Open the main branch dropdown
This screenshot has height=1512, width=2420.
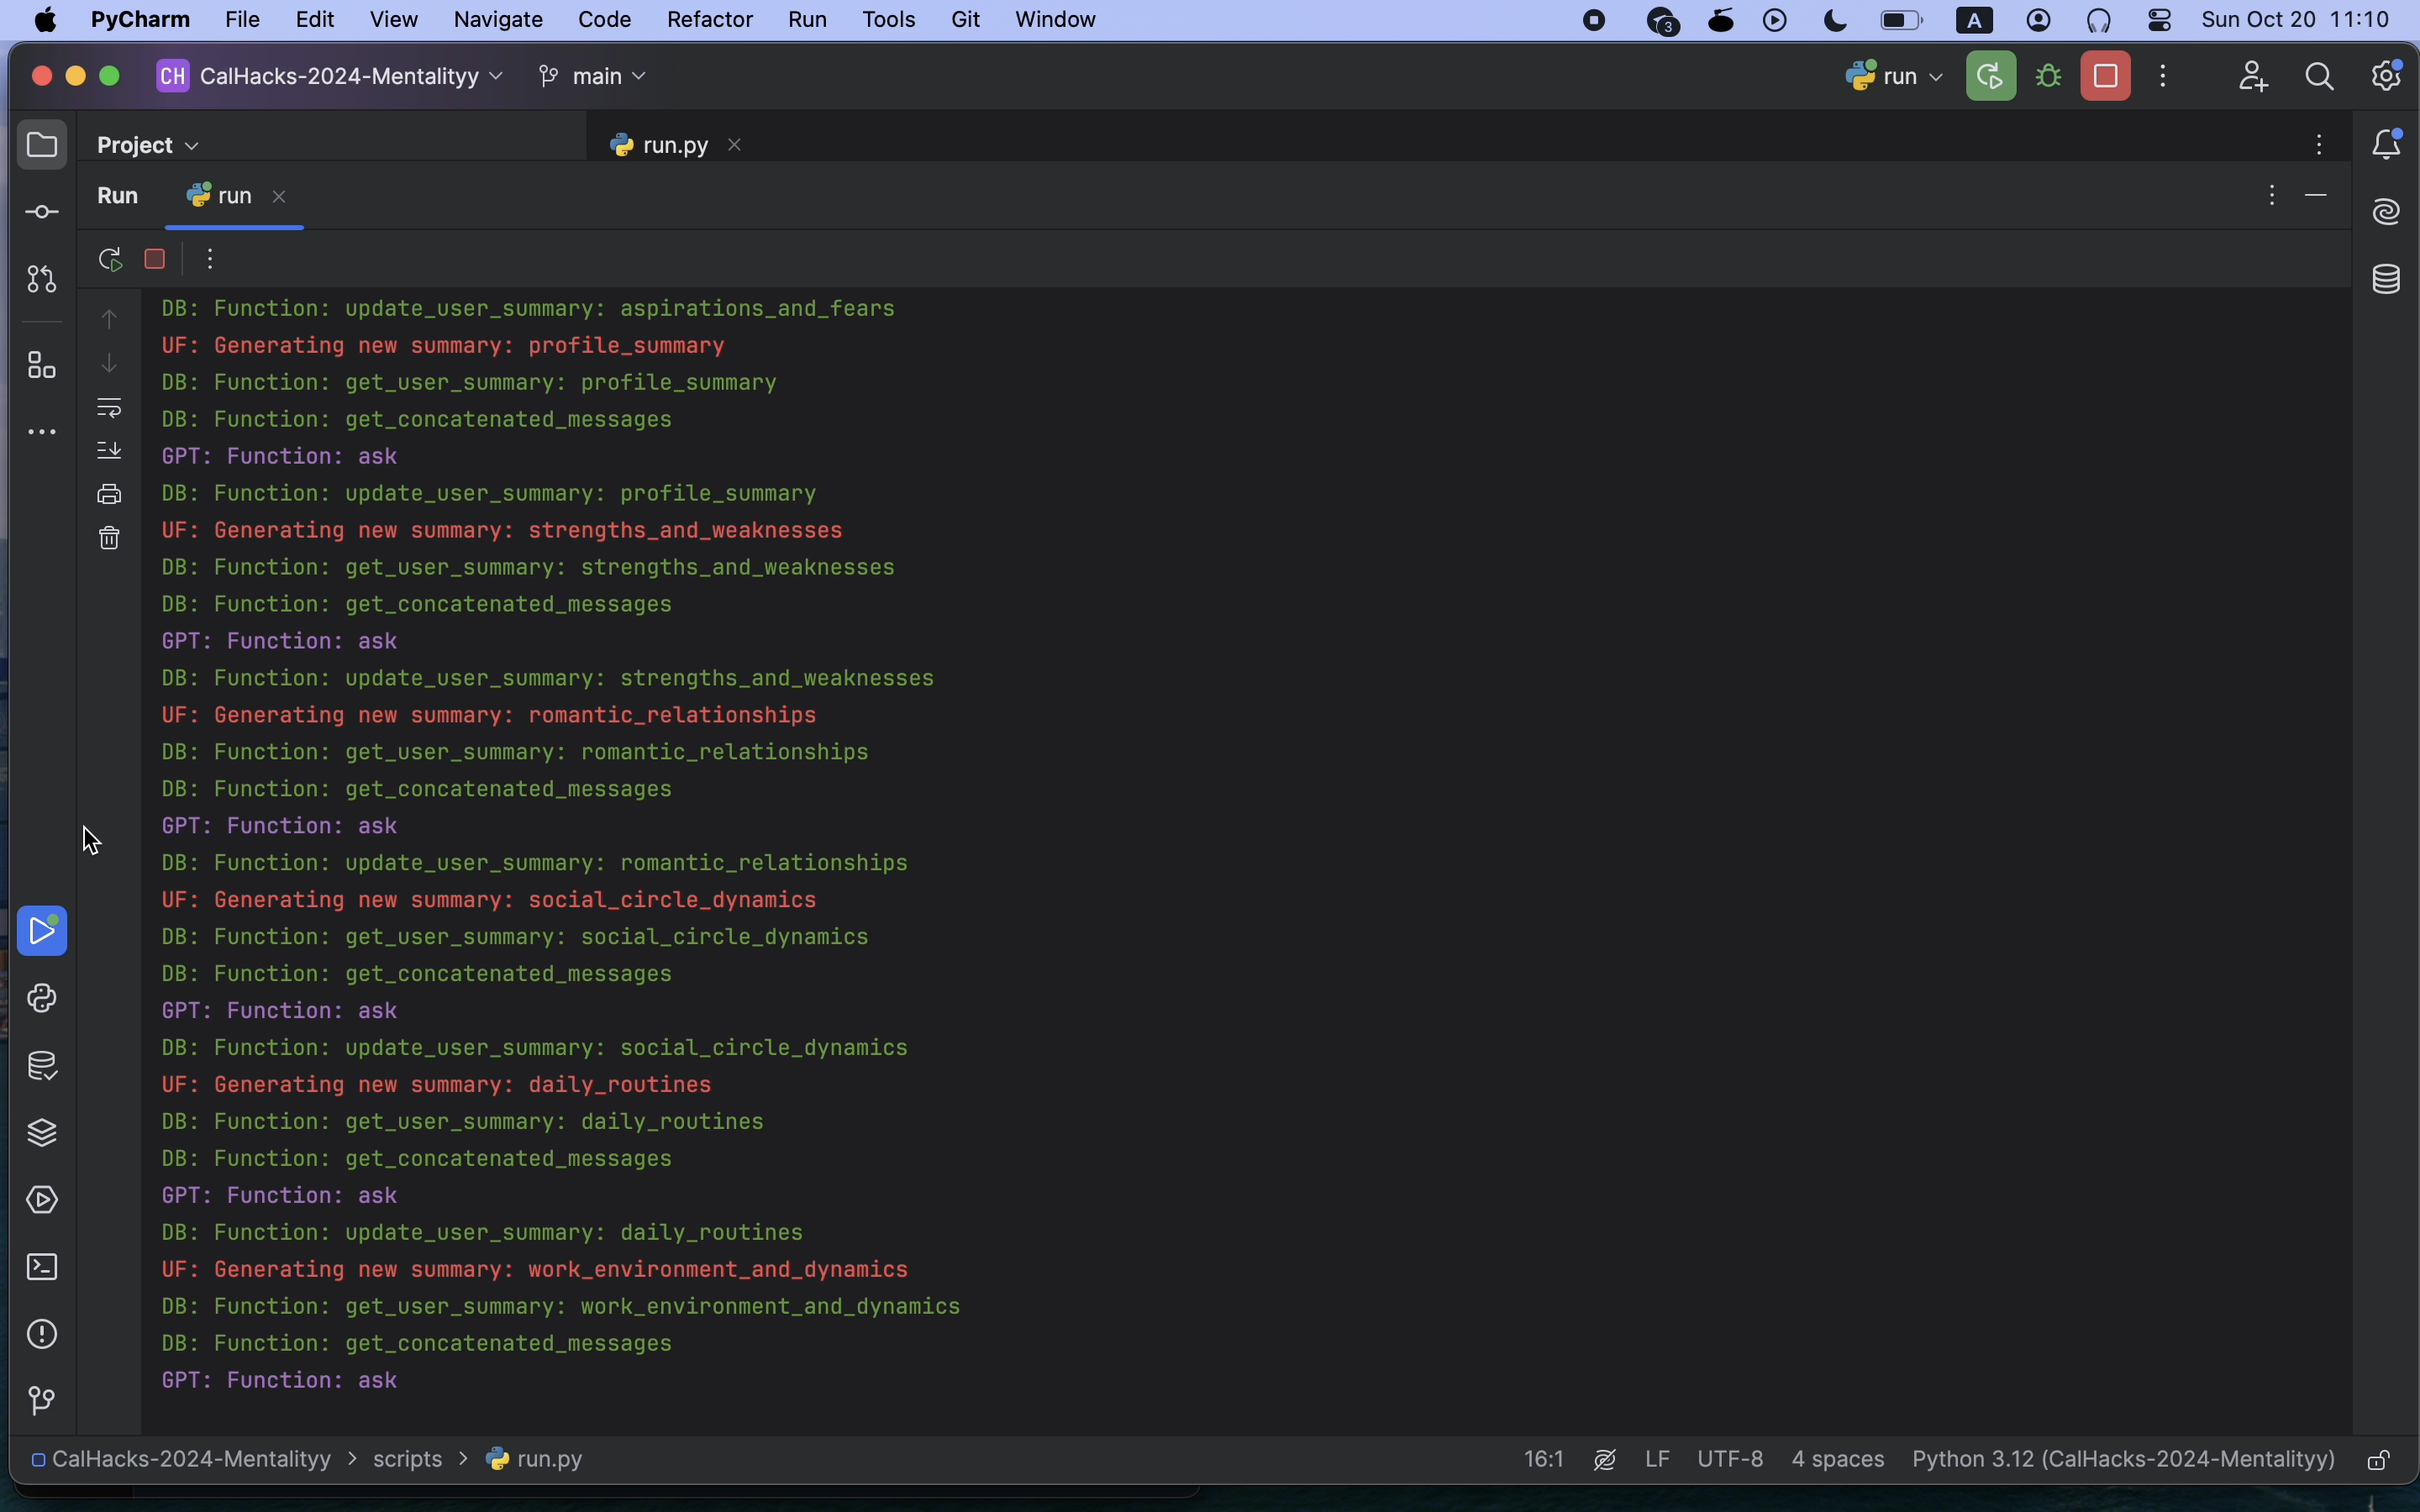click(594, 77)
